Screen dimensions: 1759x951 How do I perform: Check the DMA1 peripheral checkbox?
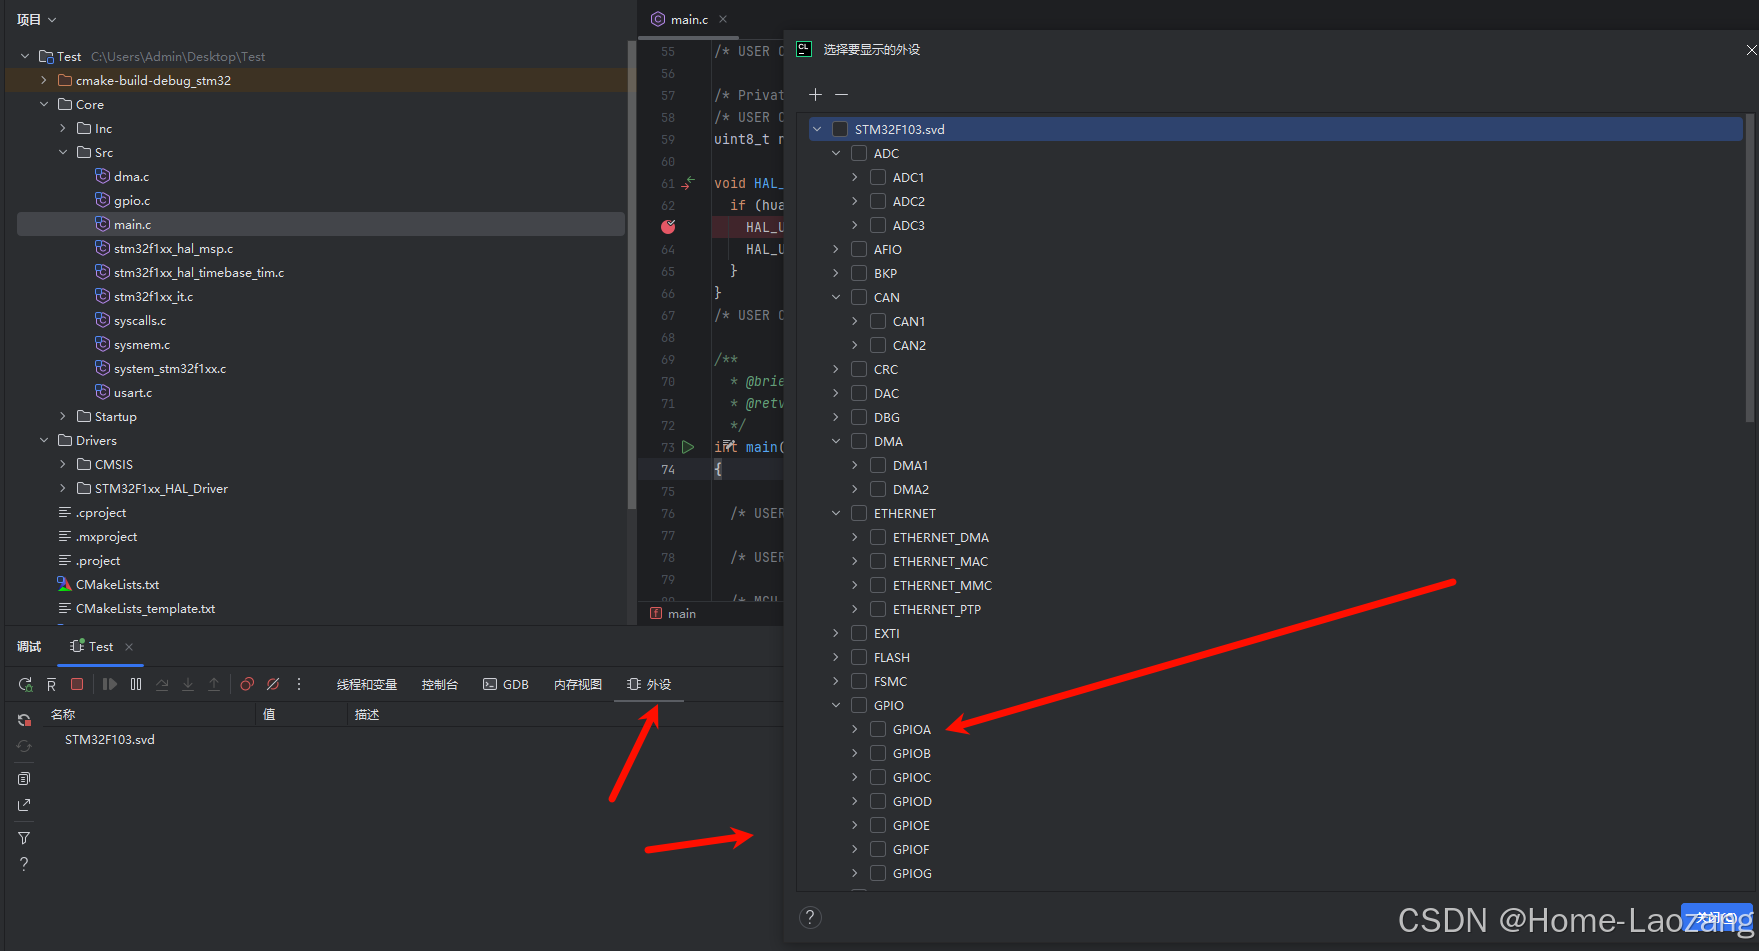point(878,465)
